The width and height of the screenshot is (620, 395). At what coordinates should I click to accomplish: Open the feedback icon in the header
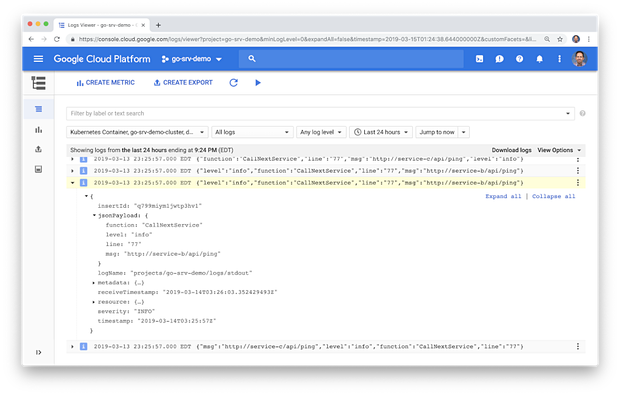pyautogui.click(x=499, y=59)
